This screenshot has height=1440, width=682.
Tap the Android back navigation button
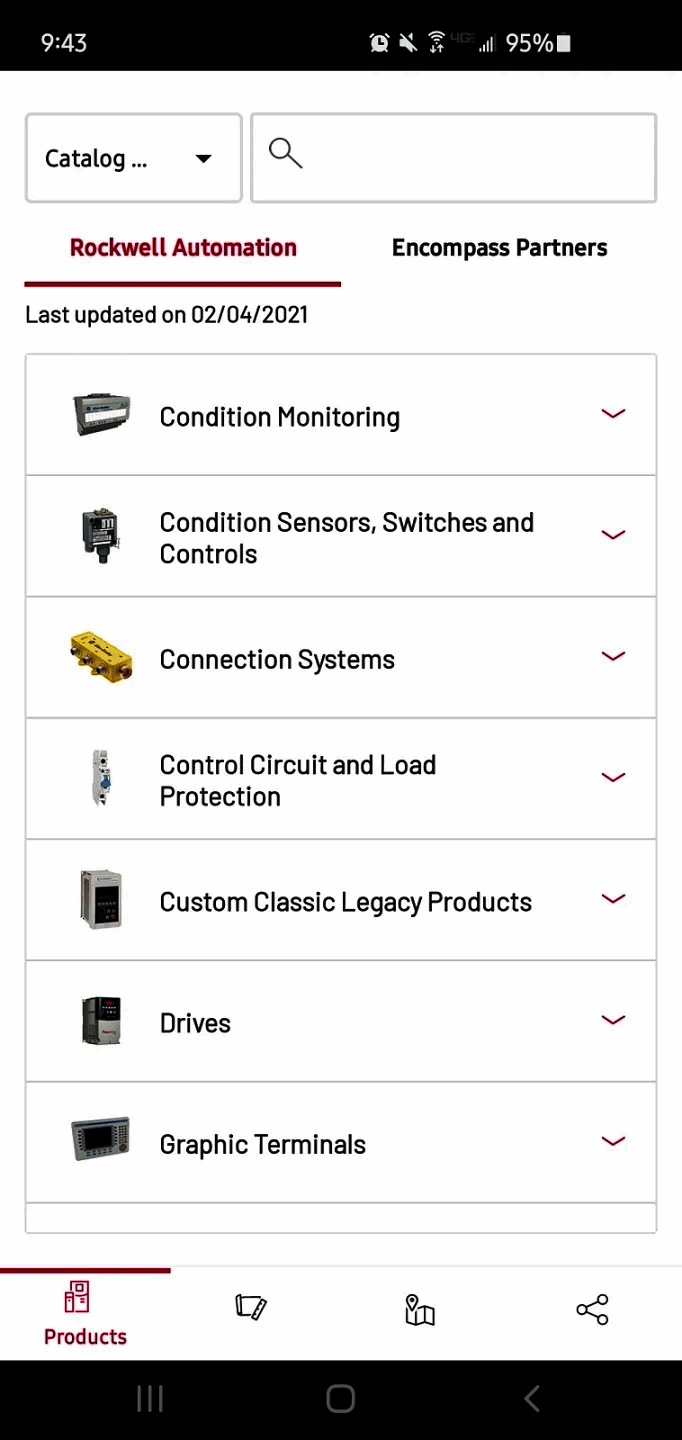click(x=532, y=1399)
